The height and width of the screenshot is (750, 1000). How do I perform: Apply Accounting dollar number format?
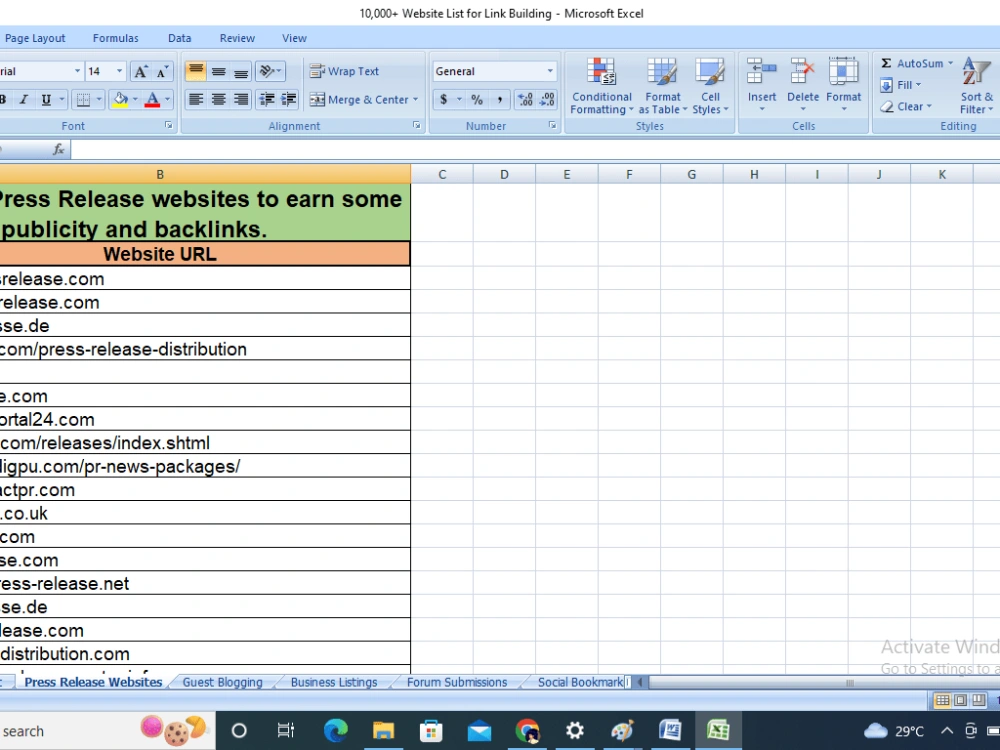[443, 99]
